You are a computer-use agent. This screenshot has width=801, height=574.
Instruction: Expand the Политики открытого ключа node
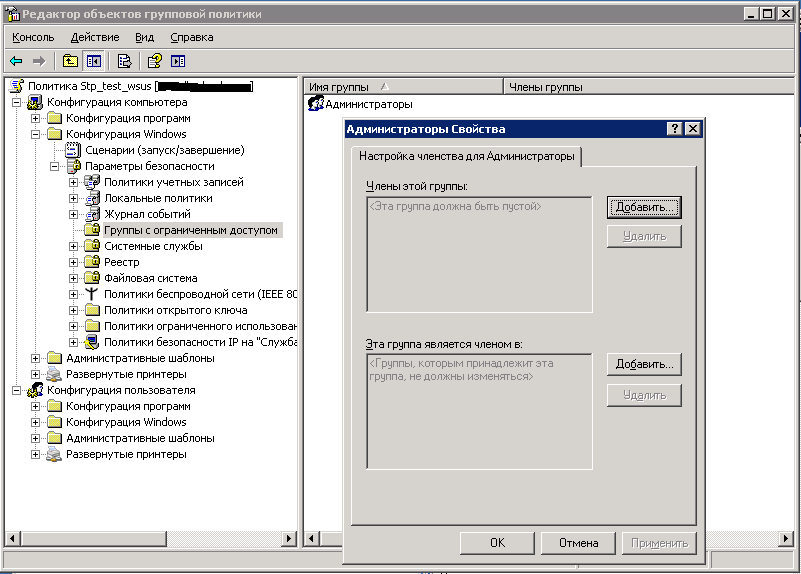point(74,310)
